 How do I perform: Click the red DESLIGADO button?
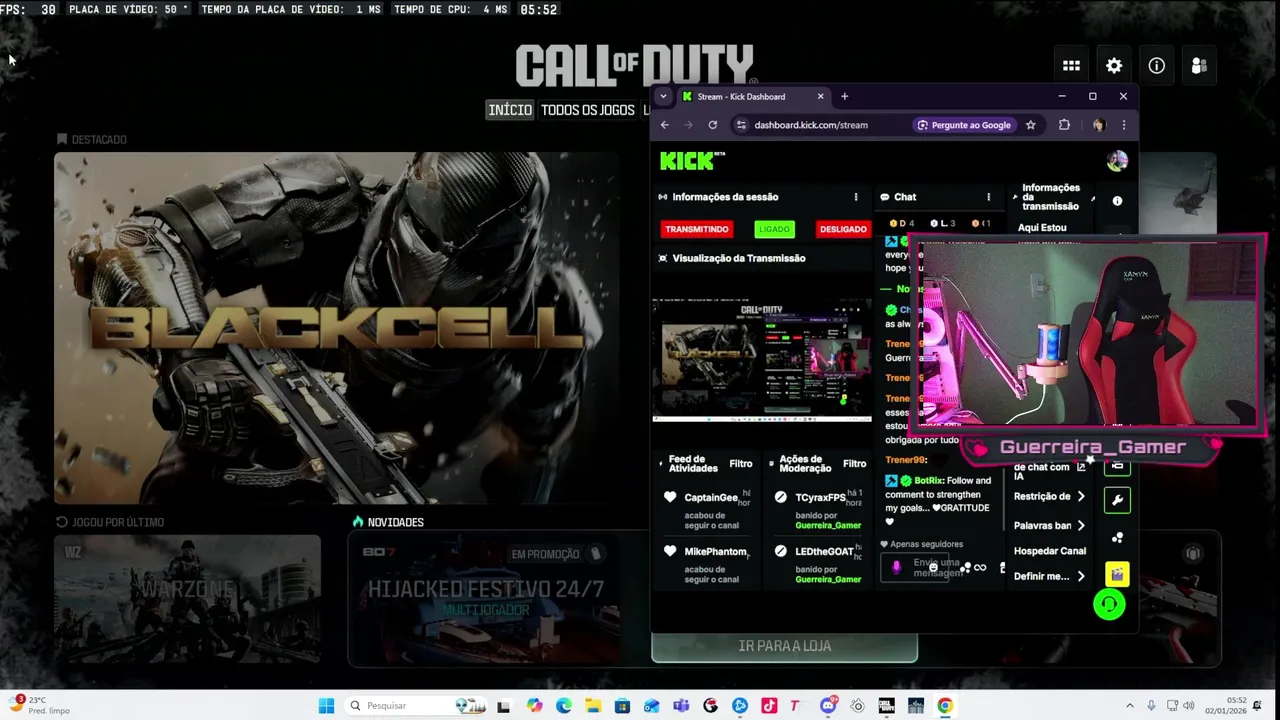(x=843, y=229)
